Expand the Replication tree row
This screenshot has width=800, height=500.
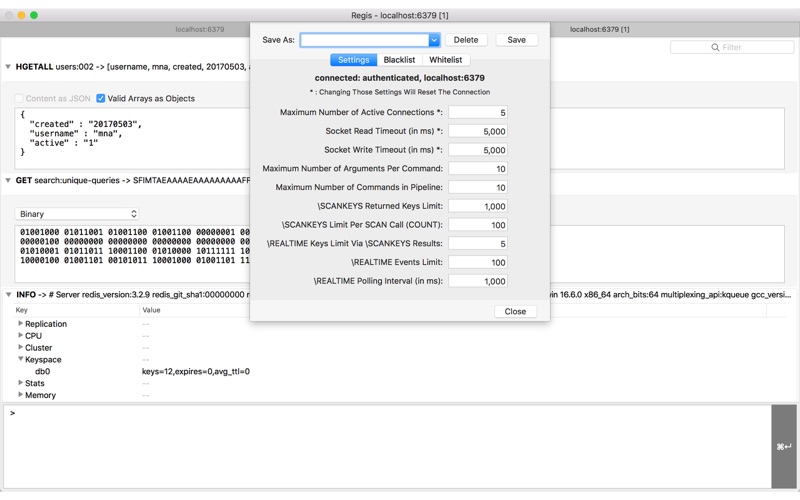(20, 323)
